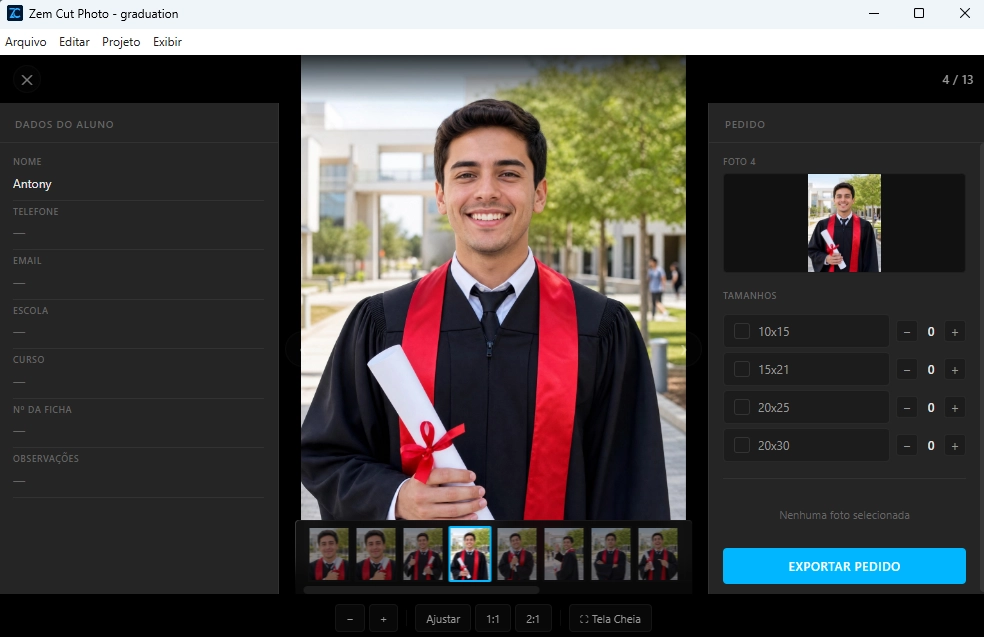Check the 10x15 size checkbox
The image size is (984, 637).
click(x=742, y=331)
